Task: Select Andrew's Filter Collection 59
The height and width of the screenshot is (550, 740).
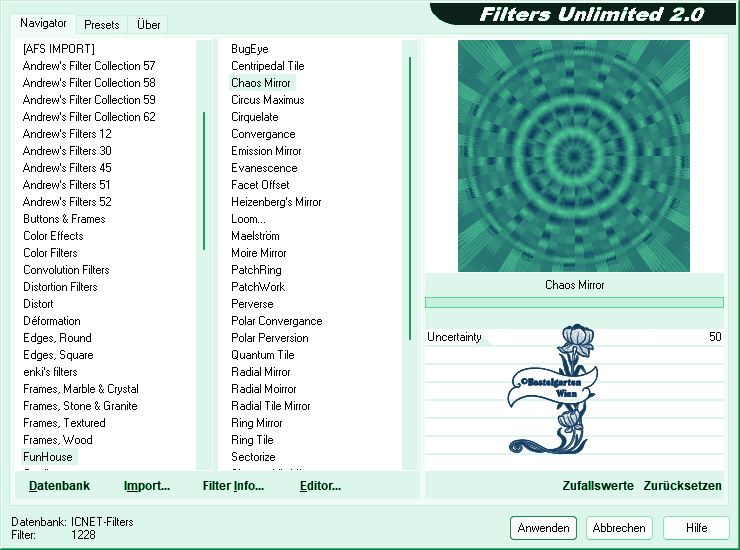Action: pyautogui.click(x=89, y=100)
